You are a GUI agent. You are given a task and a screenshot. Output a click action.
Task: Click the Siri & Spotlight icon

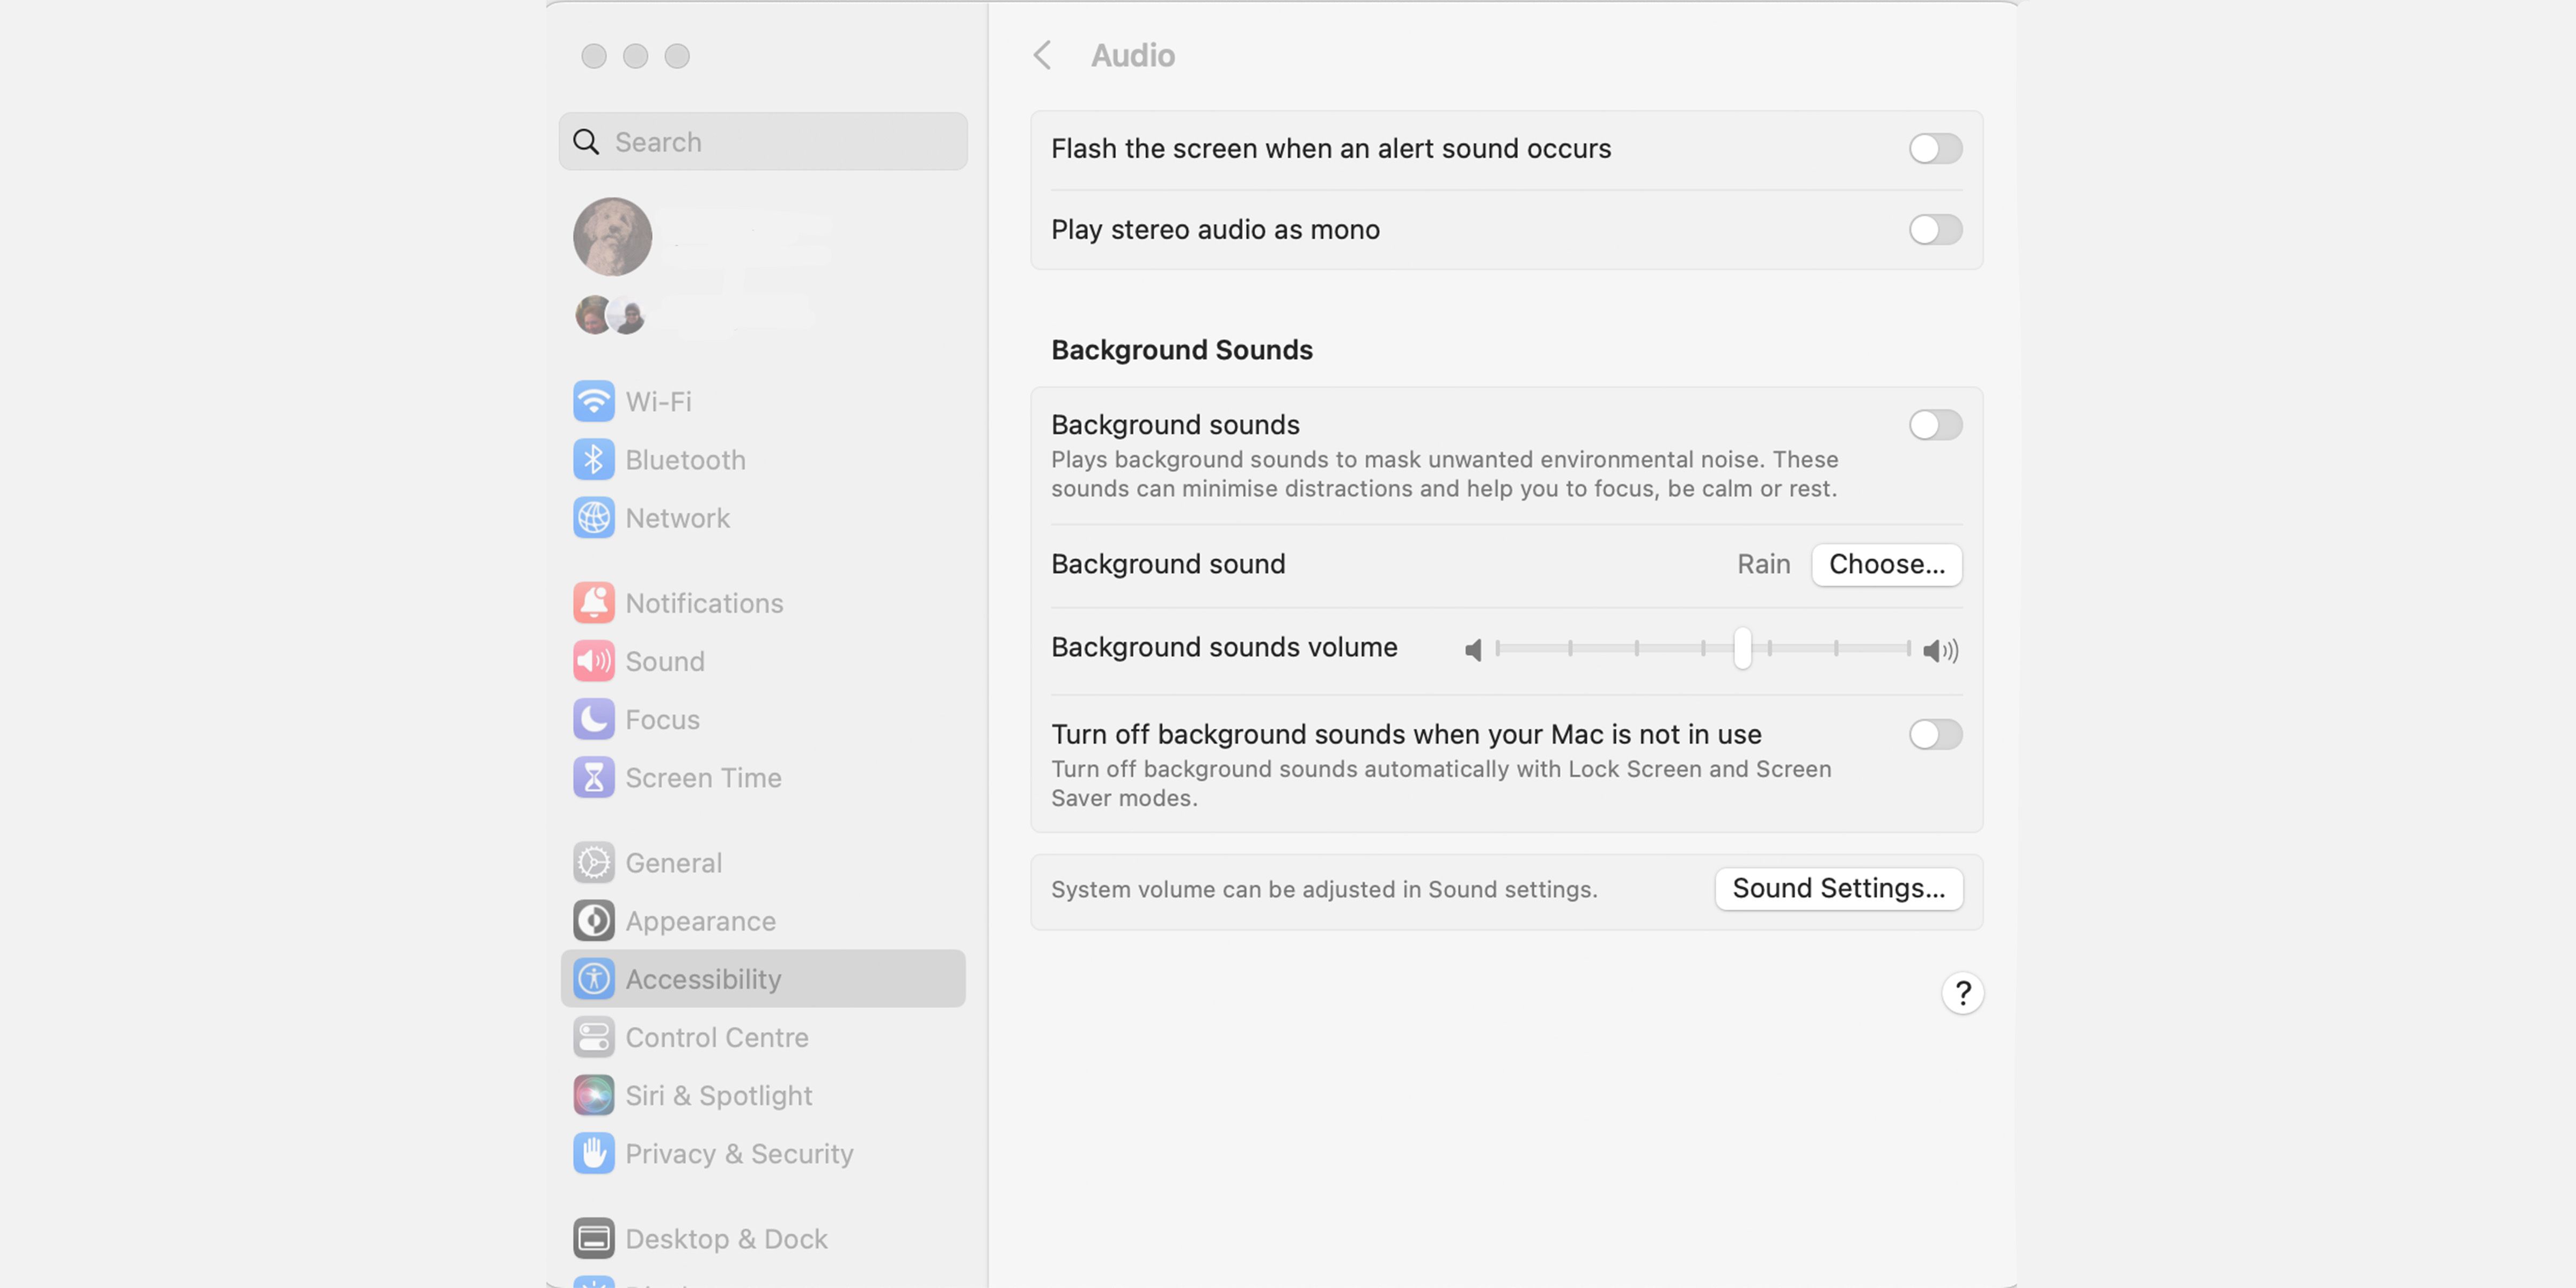(x=593, y=1095)
